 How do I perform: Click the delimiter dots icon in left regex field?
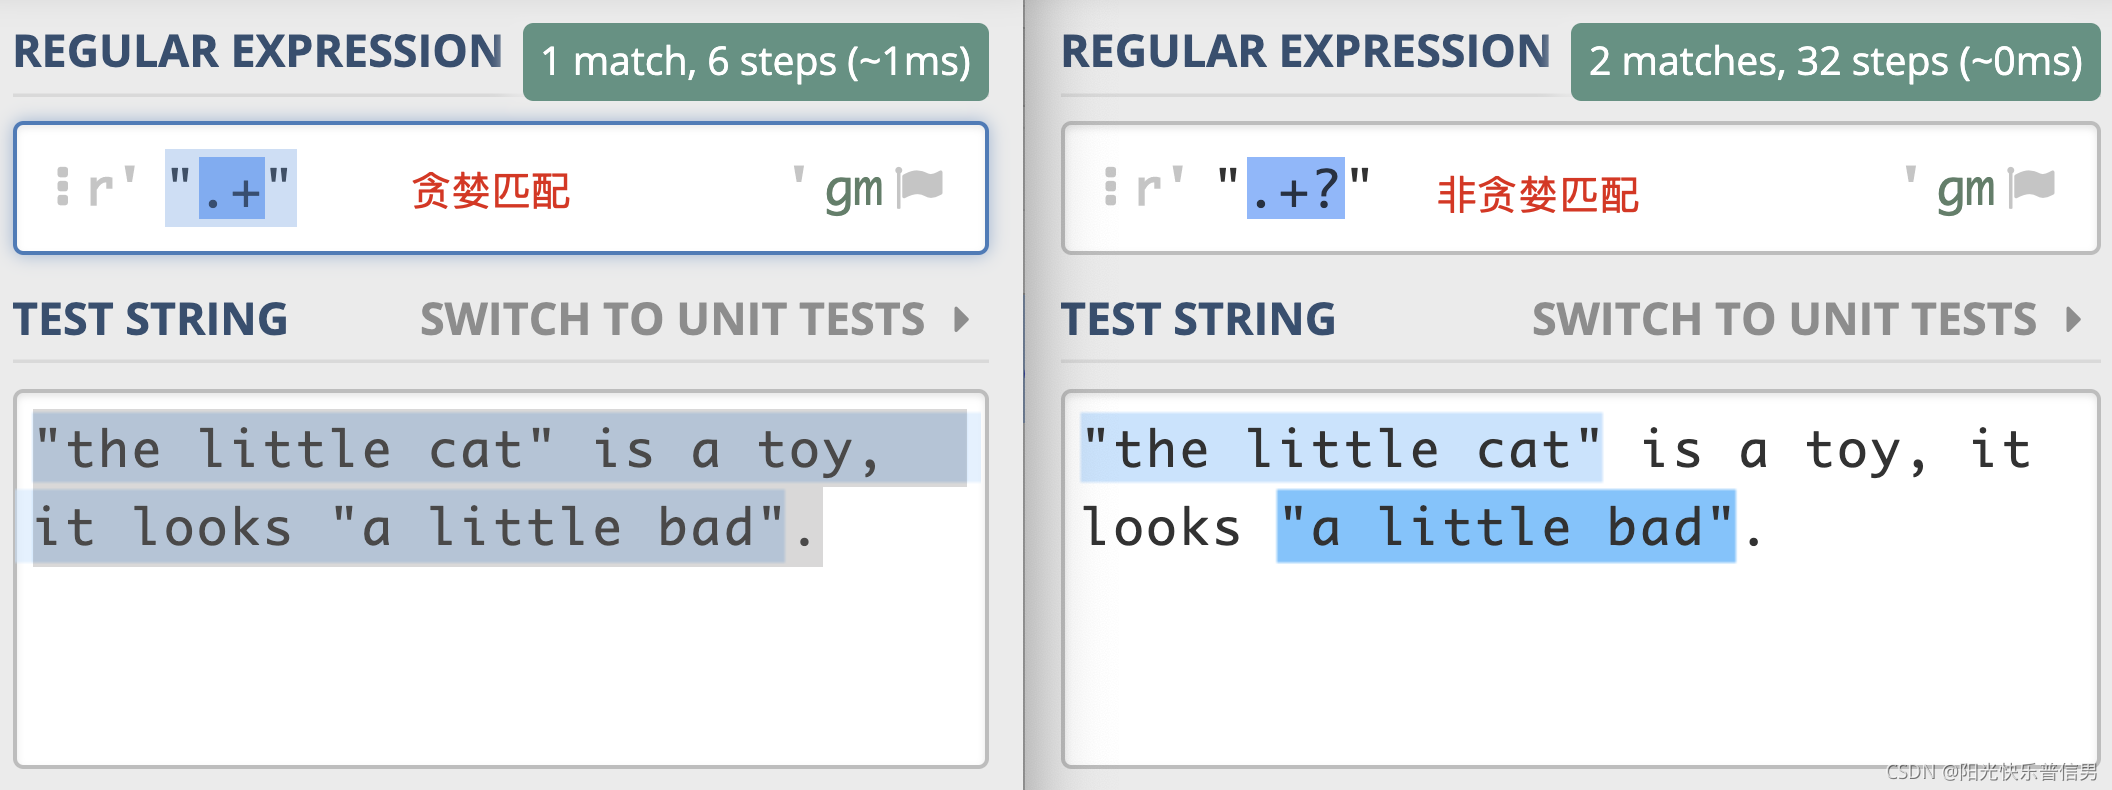[x=63, y=186]
